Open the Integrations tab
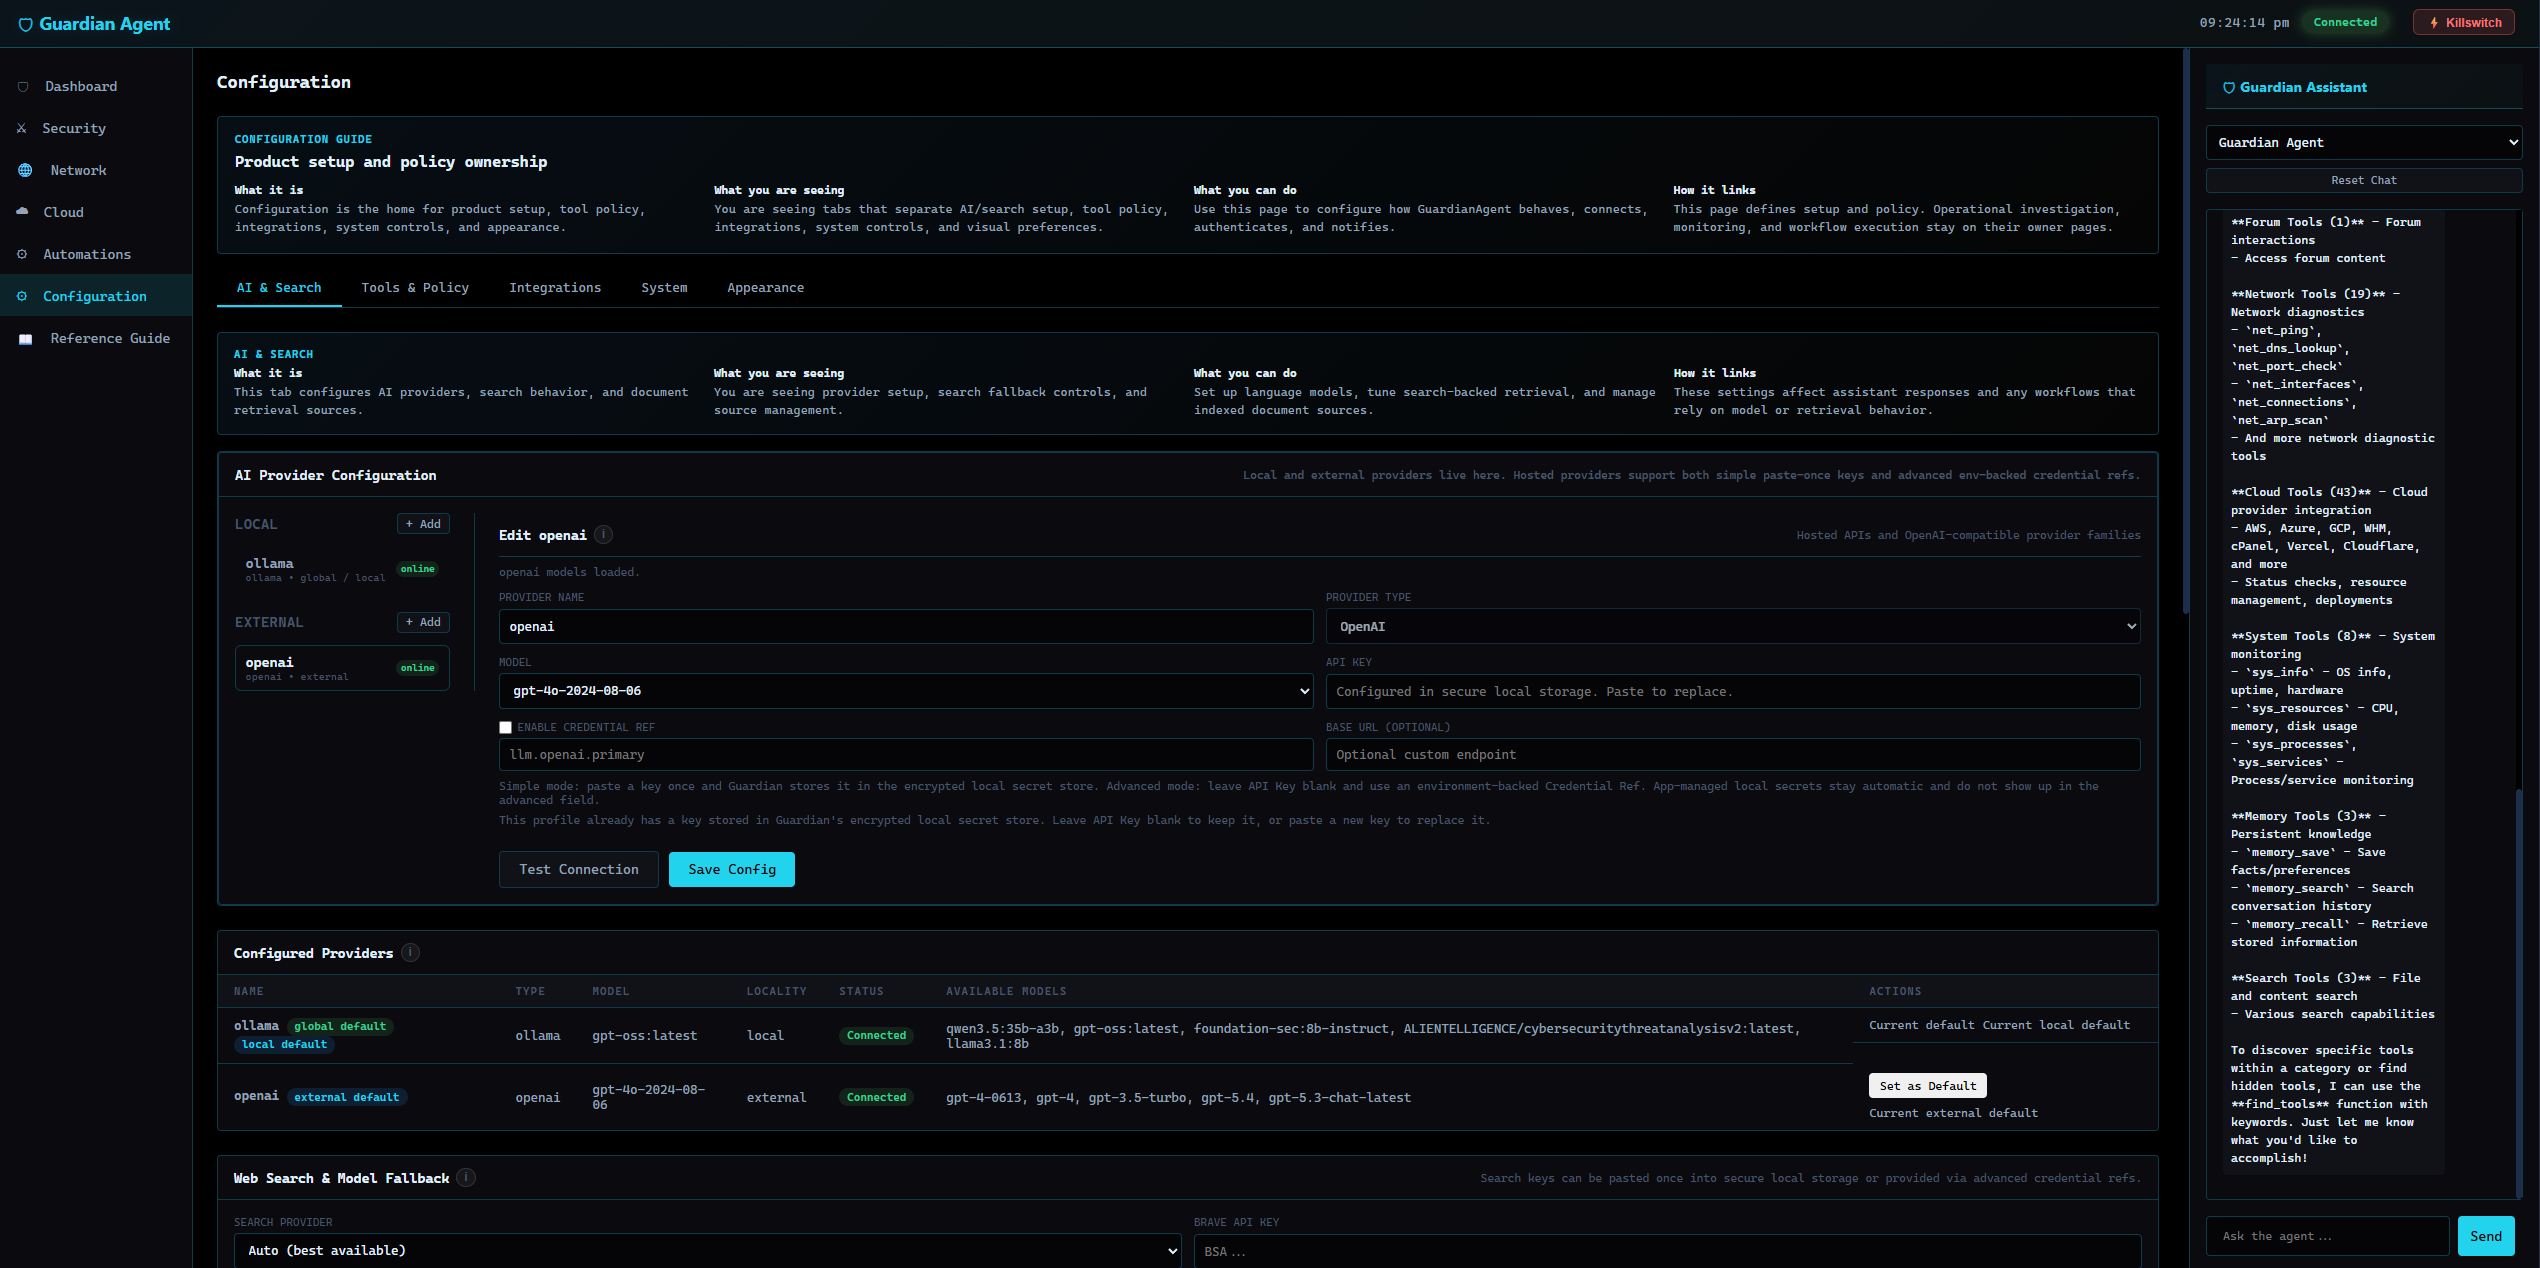Viewport: 2540px width, 1268px height. point(555,288)
